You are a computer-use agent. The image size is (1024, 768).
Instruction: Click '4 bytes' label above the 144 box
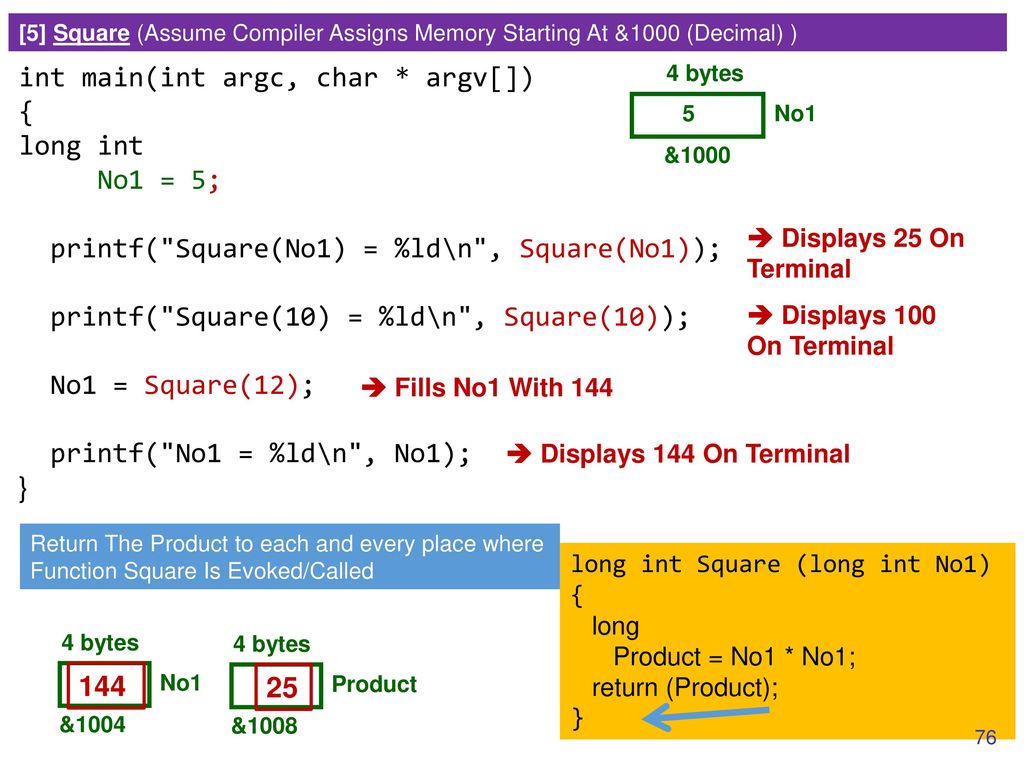coord(100,643)
